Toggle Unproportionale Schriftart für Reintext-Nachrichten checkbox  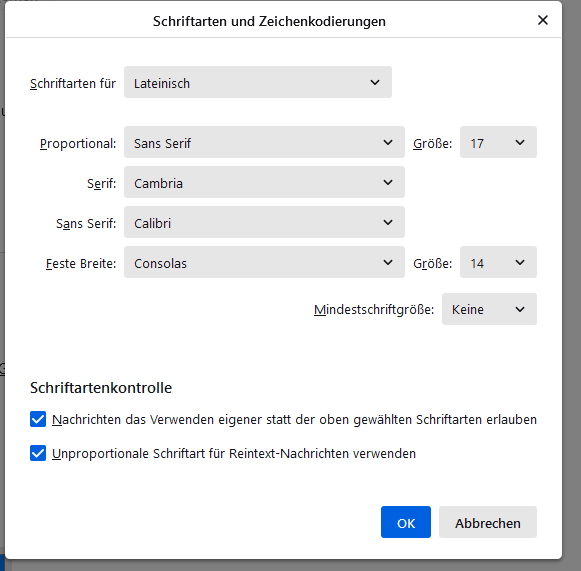coord(38,453)
